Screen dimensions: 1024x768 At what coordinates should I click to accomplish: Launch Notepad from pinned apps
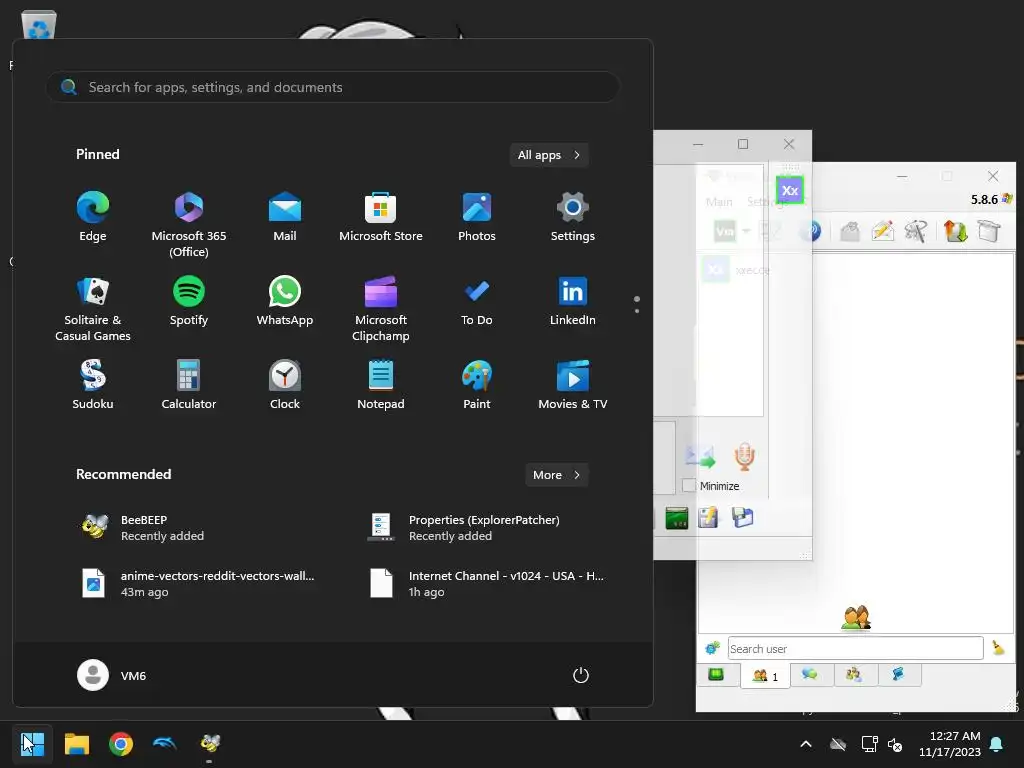click(x=381, y=385)
